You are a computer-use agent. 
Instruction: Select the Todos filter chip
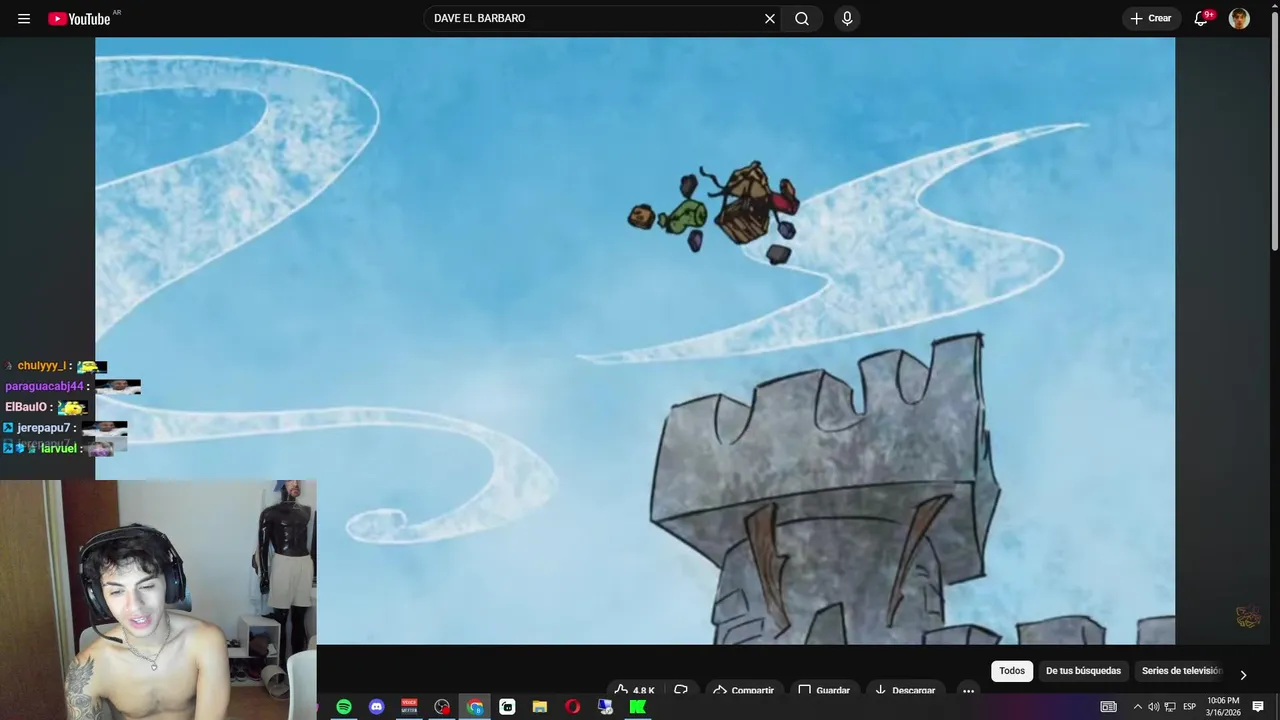click(1012, 671)
